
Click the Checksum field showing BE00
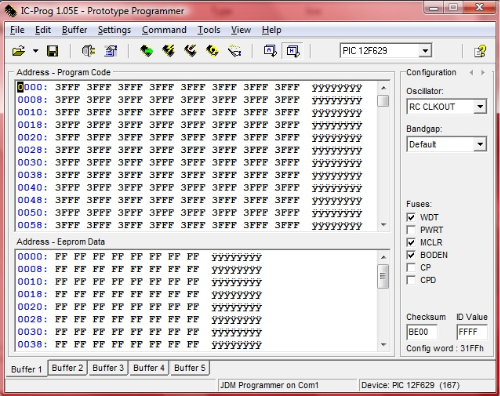[422, 332]
